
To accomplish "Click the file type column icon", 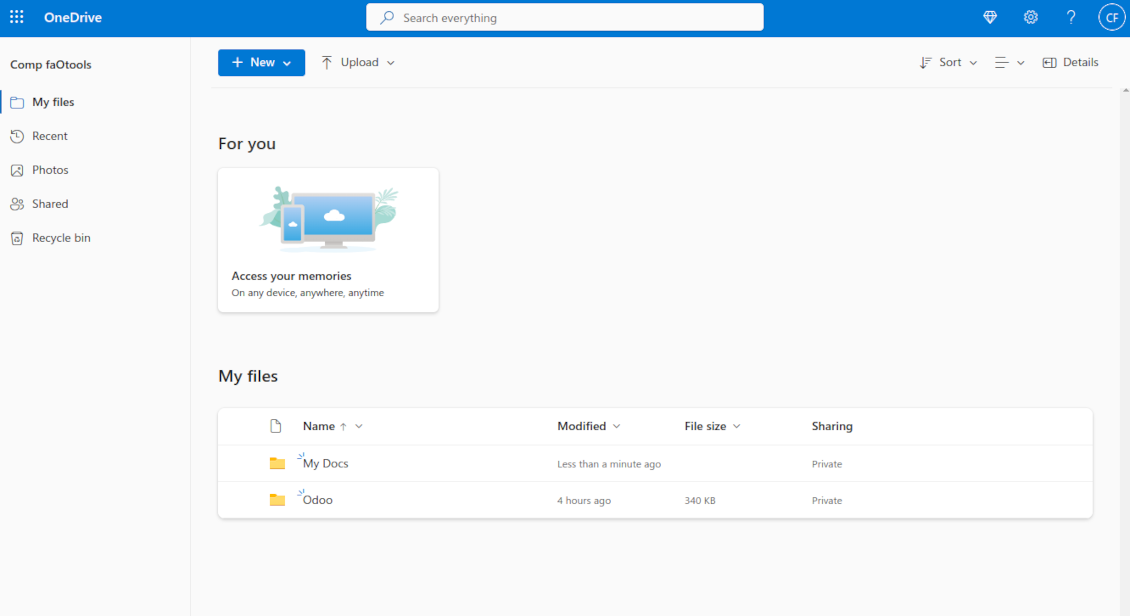I will 276,427.
